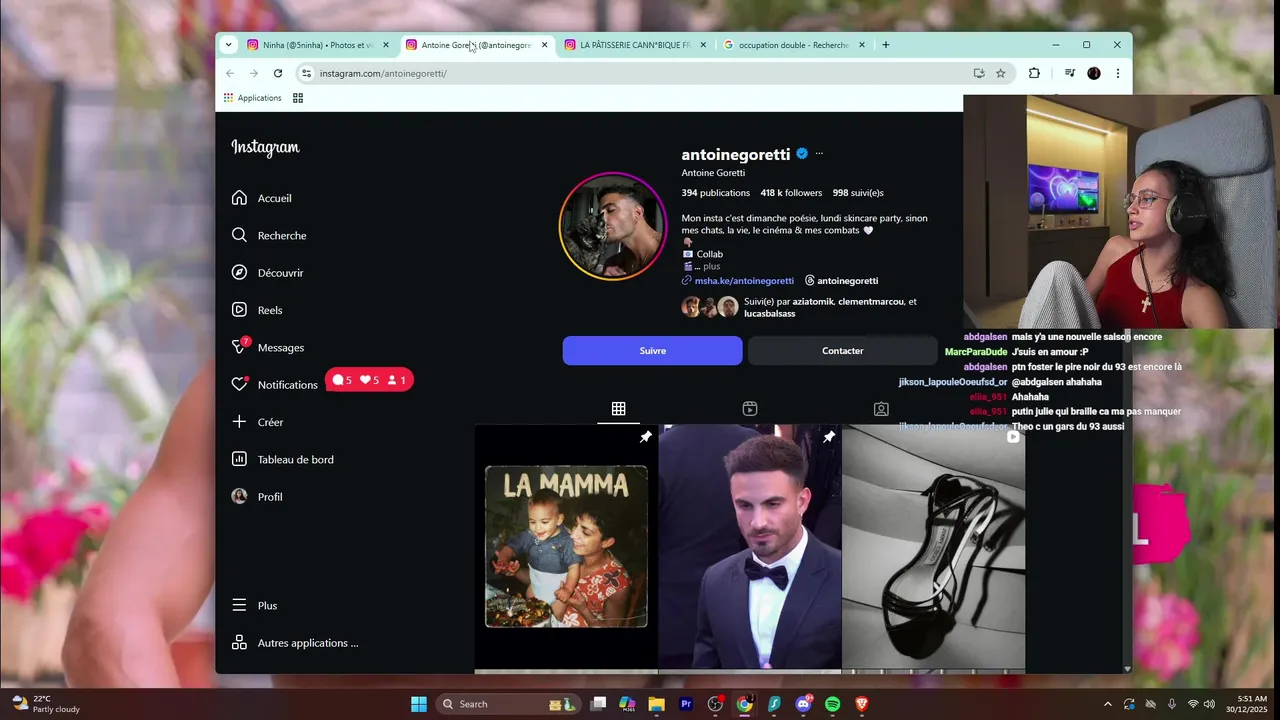Show hidden system tray icons
Screen dimensions: 1280x720
point(1107,704)
